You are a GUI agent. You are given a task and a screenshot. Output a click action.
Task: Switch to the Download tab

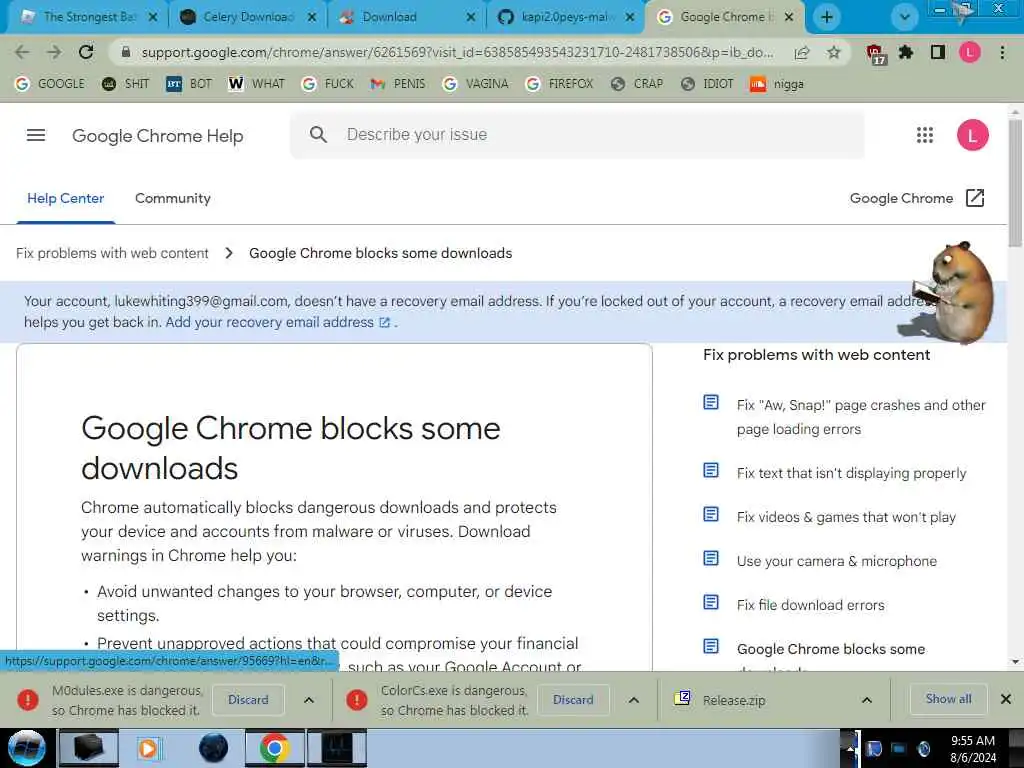406,17
